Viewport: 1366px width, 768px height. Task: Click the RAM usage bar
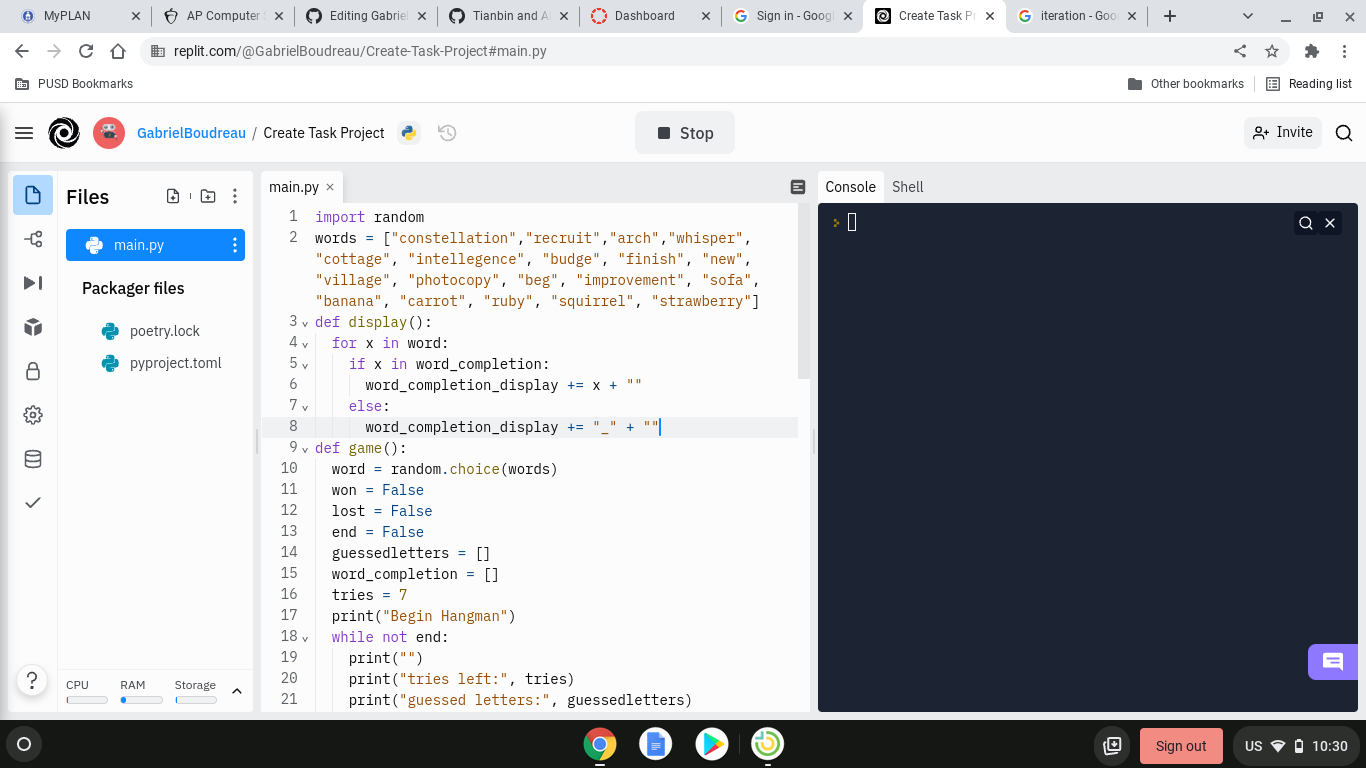click(140, 700)
